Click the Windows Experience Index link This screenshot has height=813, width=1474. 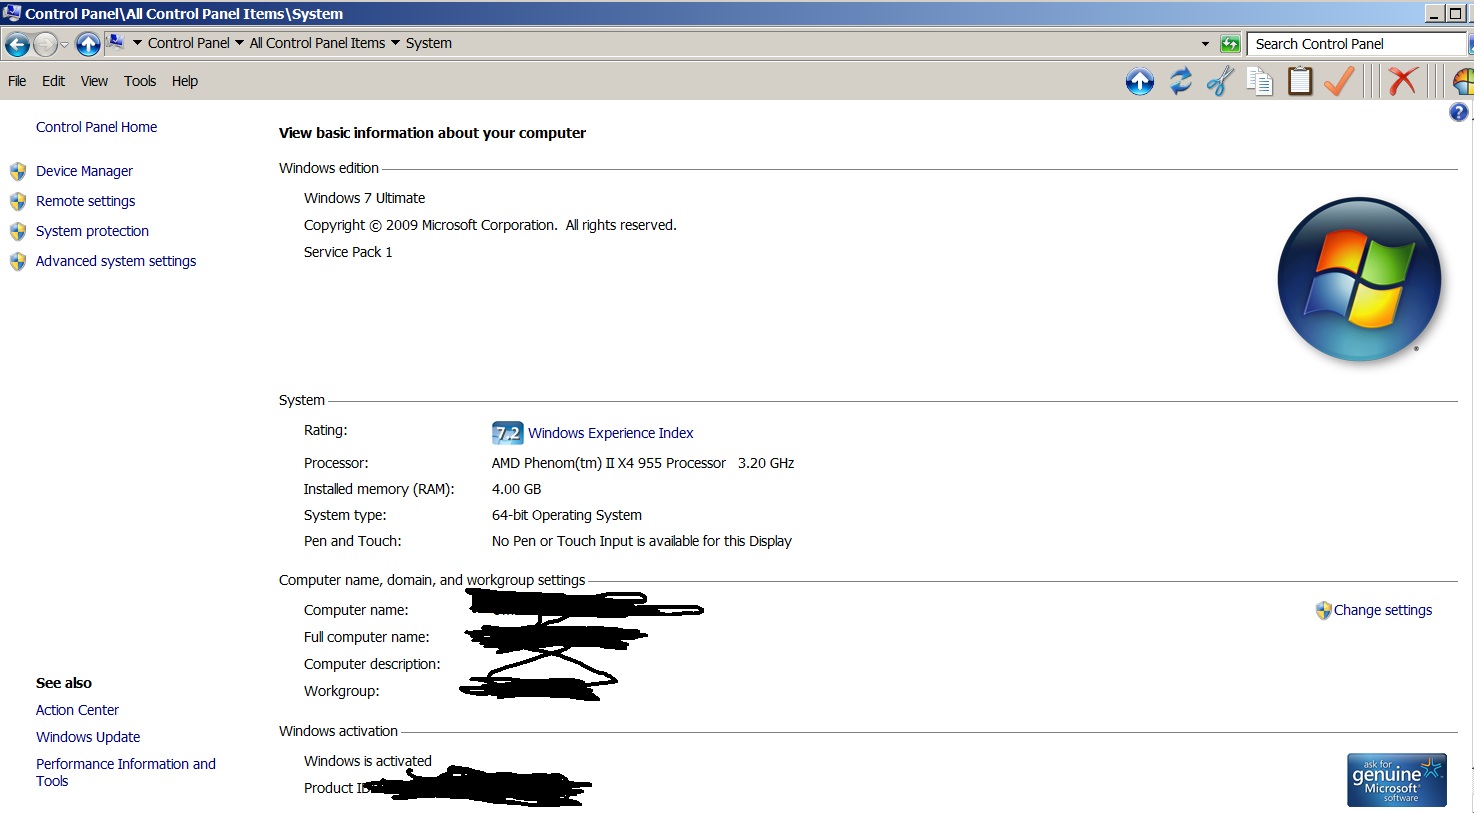[610, 433]
